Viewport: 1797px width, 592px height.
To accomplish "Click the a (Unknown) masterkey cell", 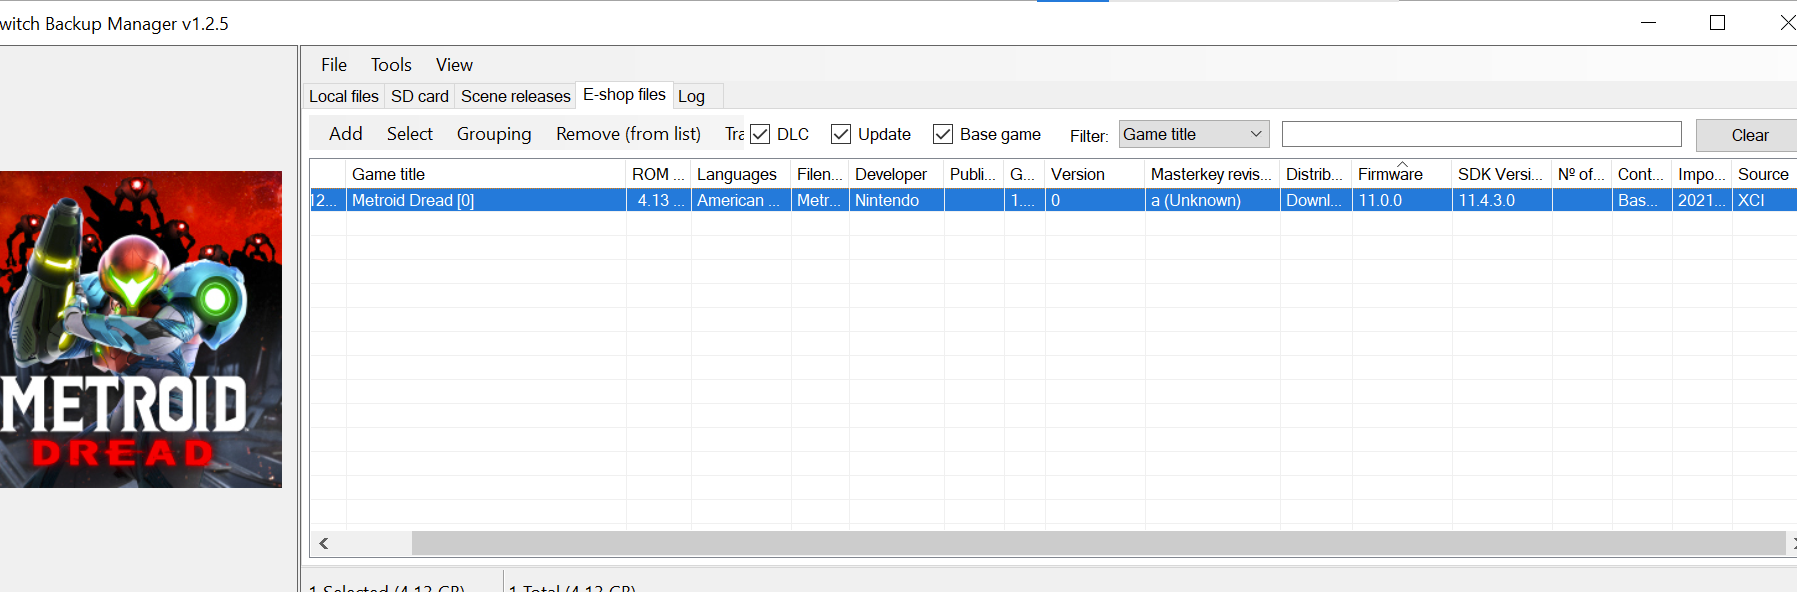I will 1213,200.
